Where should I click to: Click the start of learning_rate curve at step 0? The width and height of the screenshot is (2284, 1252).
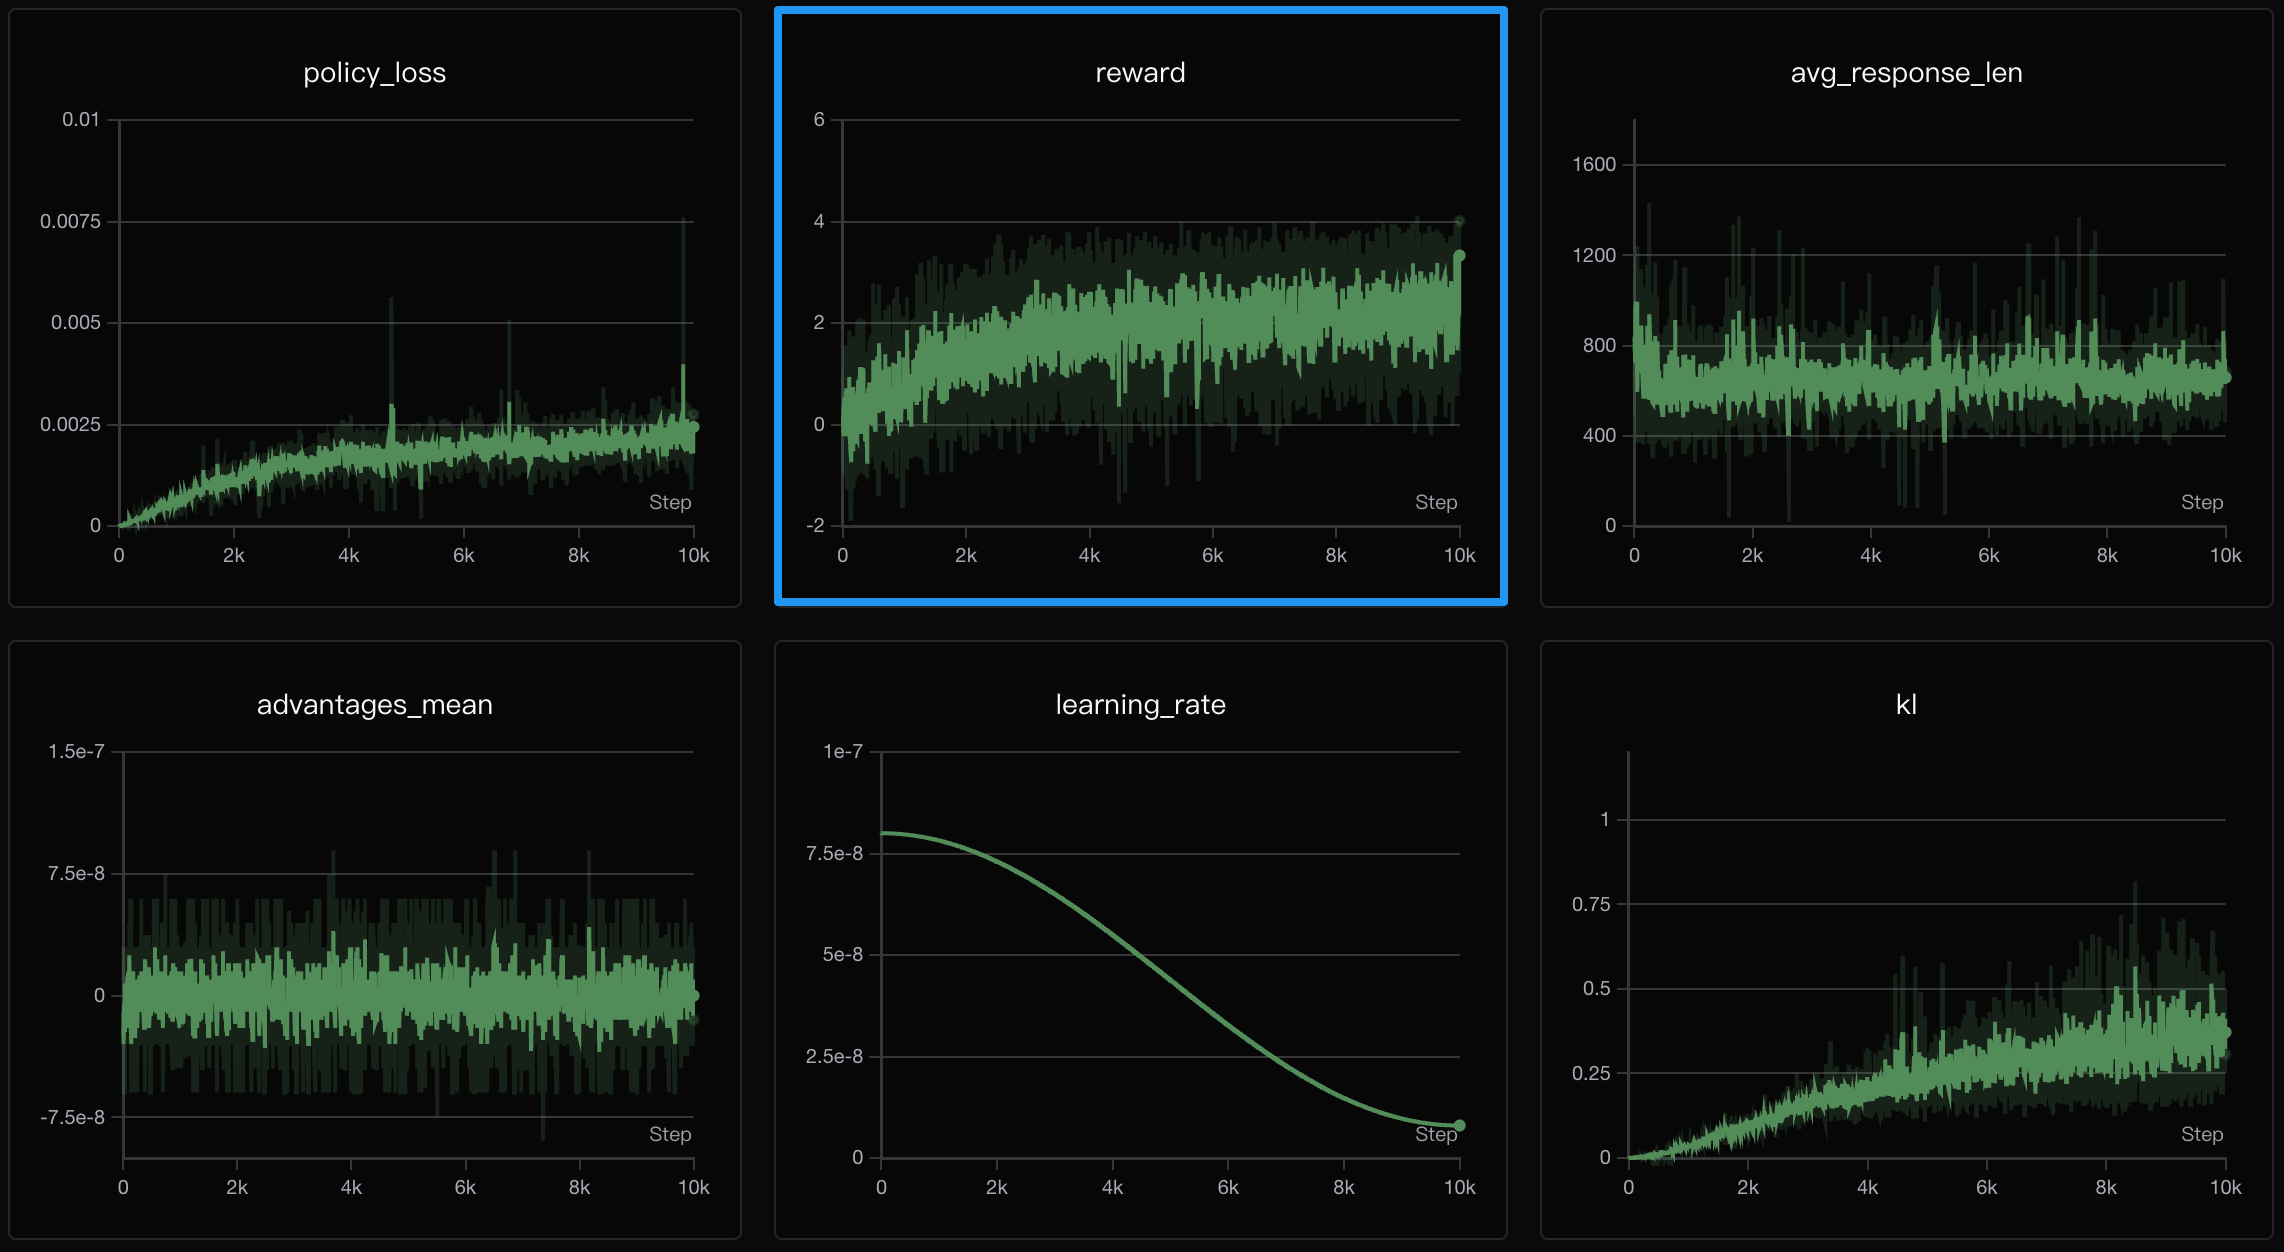[x=883, y=833]
